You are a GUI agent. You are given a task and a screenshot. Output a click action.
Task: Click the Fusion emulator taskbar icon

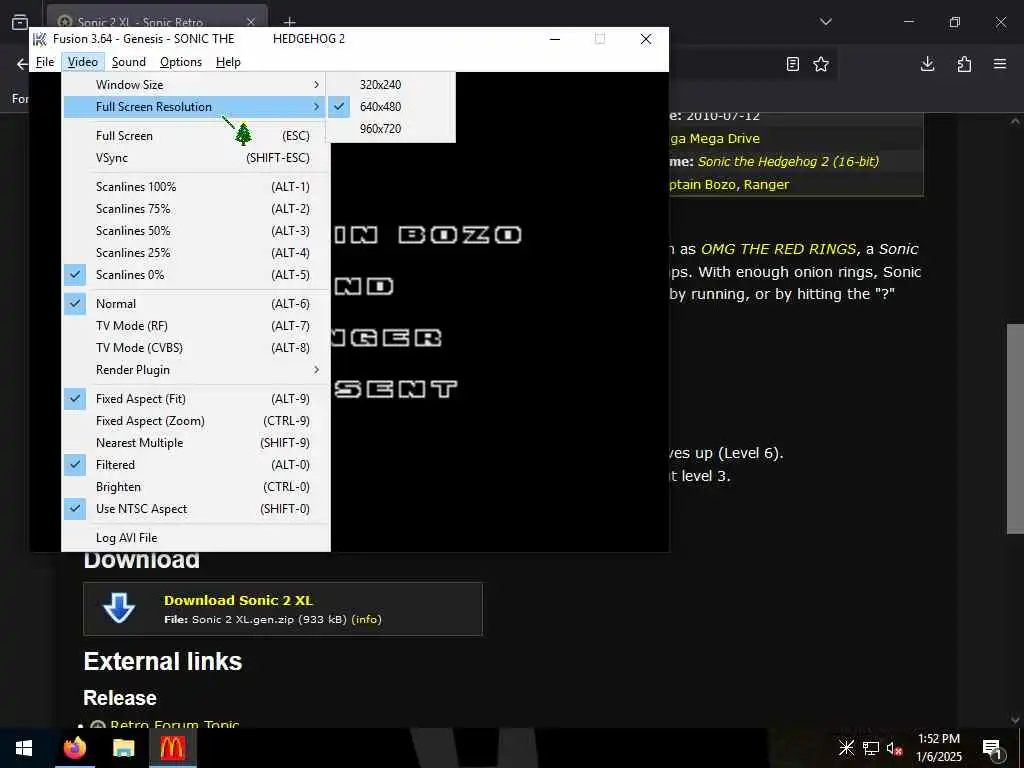[x=172, y=748]
